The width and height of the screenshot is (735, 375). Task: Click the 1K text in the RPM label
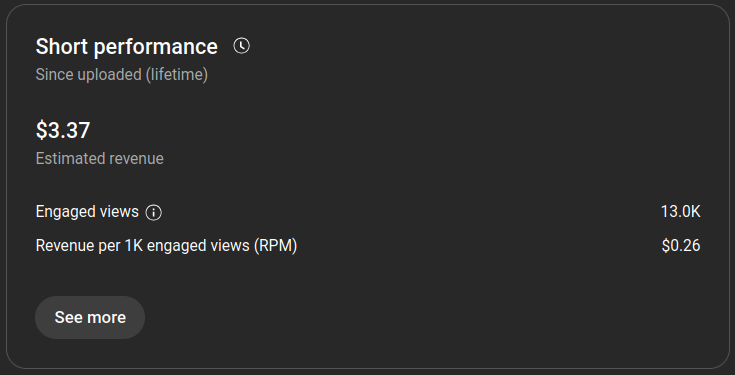[134, 246]
